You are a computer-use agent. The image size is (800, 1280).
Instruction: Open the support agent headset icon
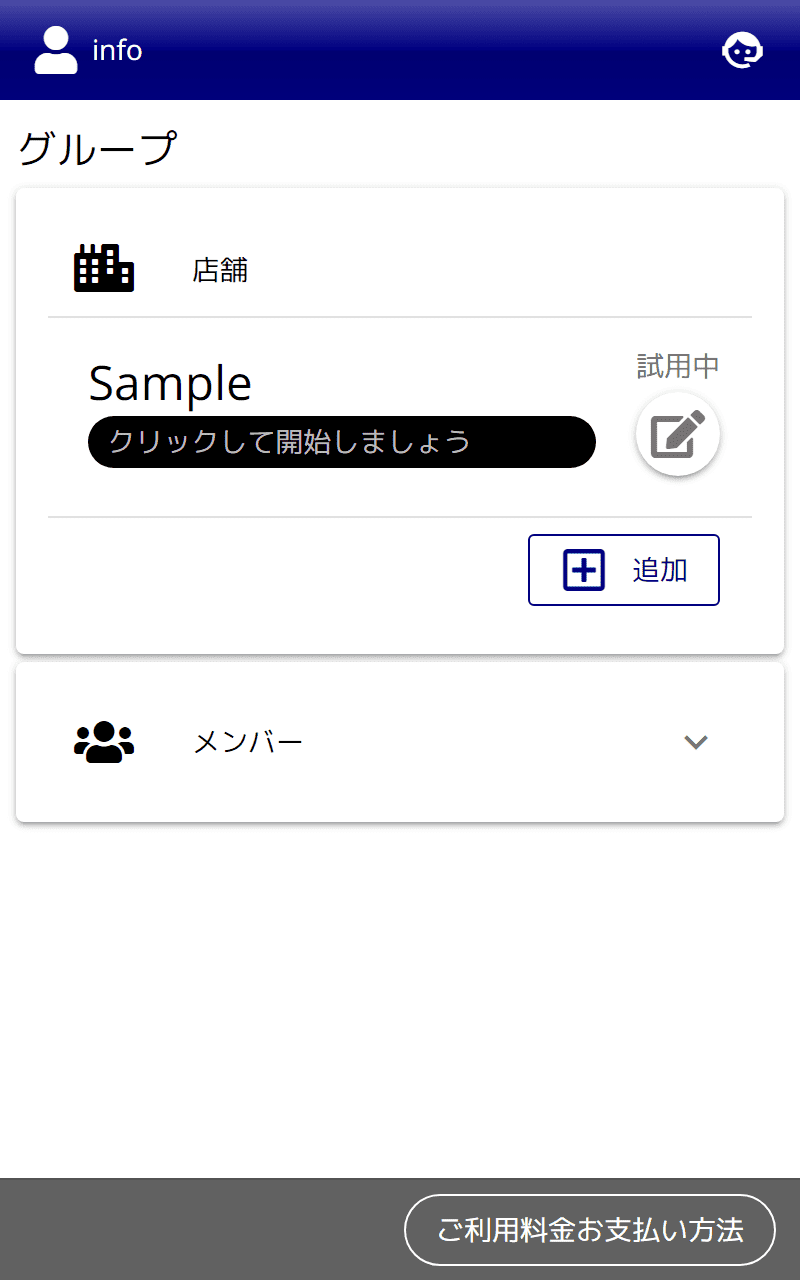coord(743,50)
